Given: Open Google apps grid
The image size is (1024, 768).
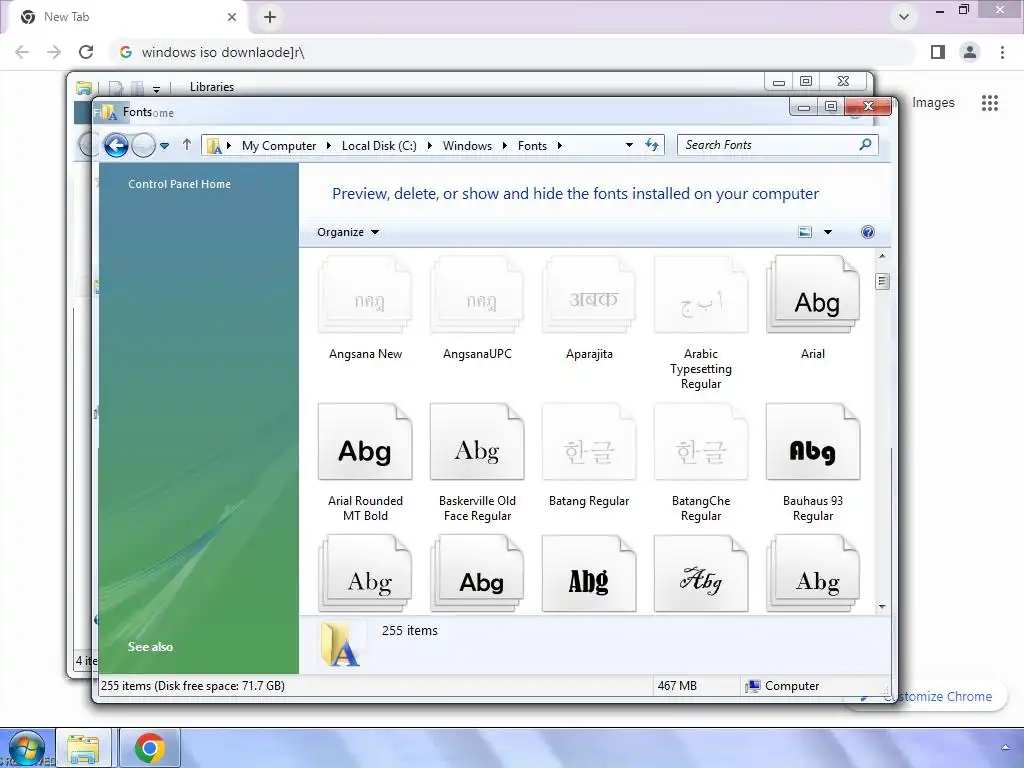Looking at the screenshot, I should [x=990, y=103].
